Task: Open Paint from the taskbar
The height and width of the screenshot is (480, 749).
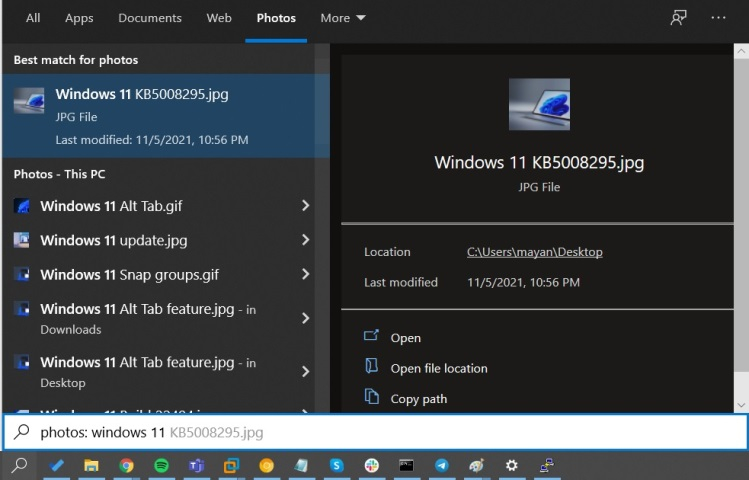Action: click(x=476, y=465)
